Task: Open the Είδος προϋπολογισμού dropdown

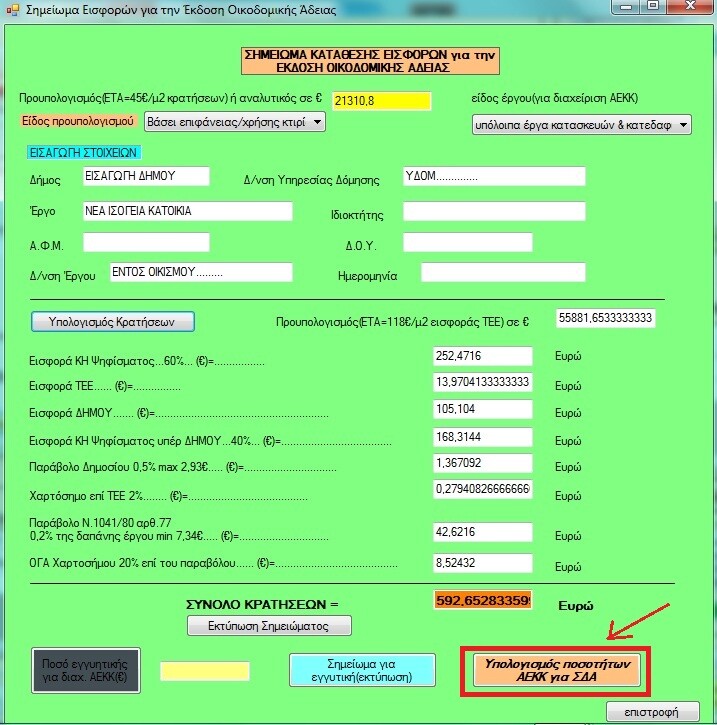Action: (235, 122)
